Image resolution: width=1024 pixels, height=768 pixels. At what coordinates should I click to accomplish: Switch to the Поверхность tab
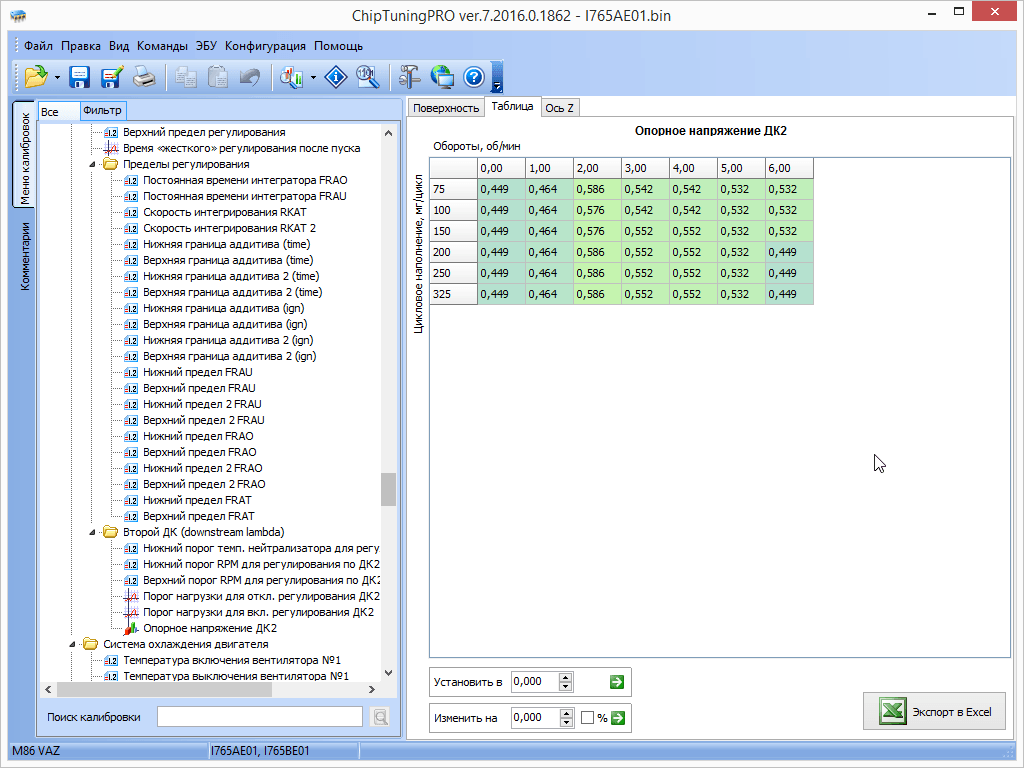coord(446,108)
